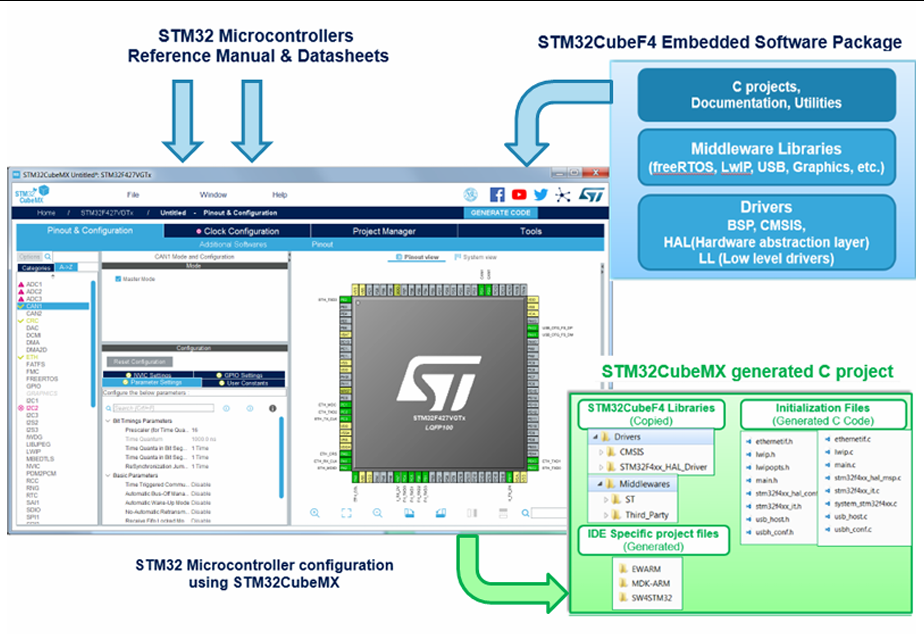Click the horizontal split icon below the chip
The image size is (924, 634).
coord(503,513)
